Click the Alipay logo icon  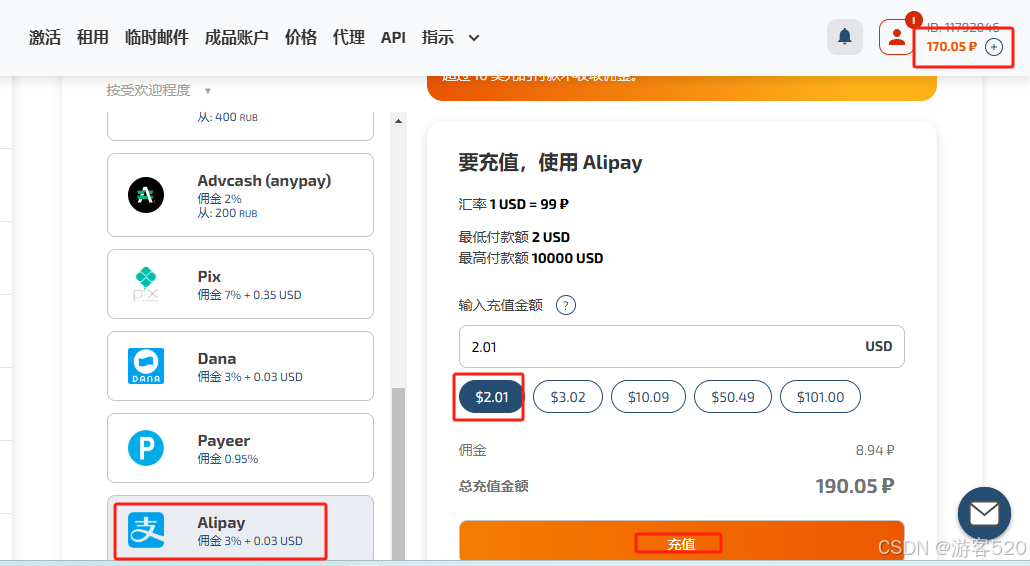point(146,530)
